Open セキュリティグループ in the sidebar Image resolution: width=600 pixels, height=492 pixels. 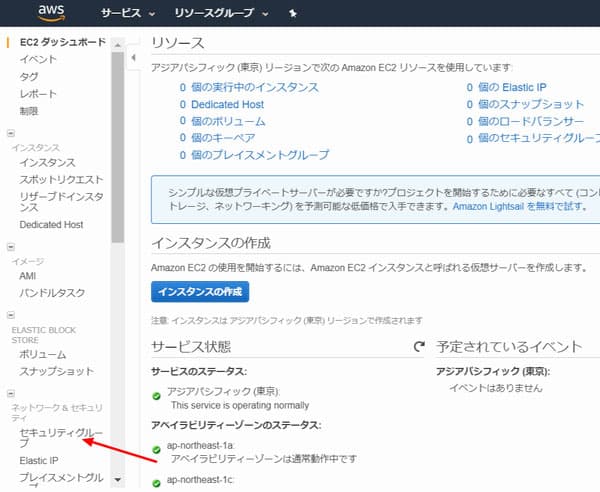pyautogui.click(x=61, y=438)
